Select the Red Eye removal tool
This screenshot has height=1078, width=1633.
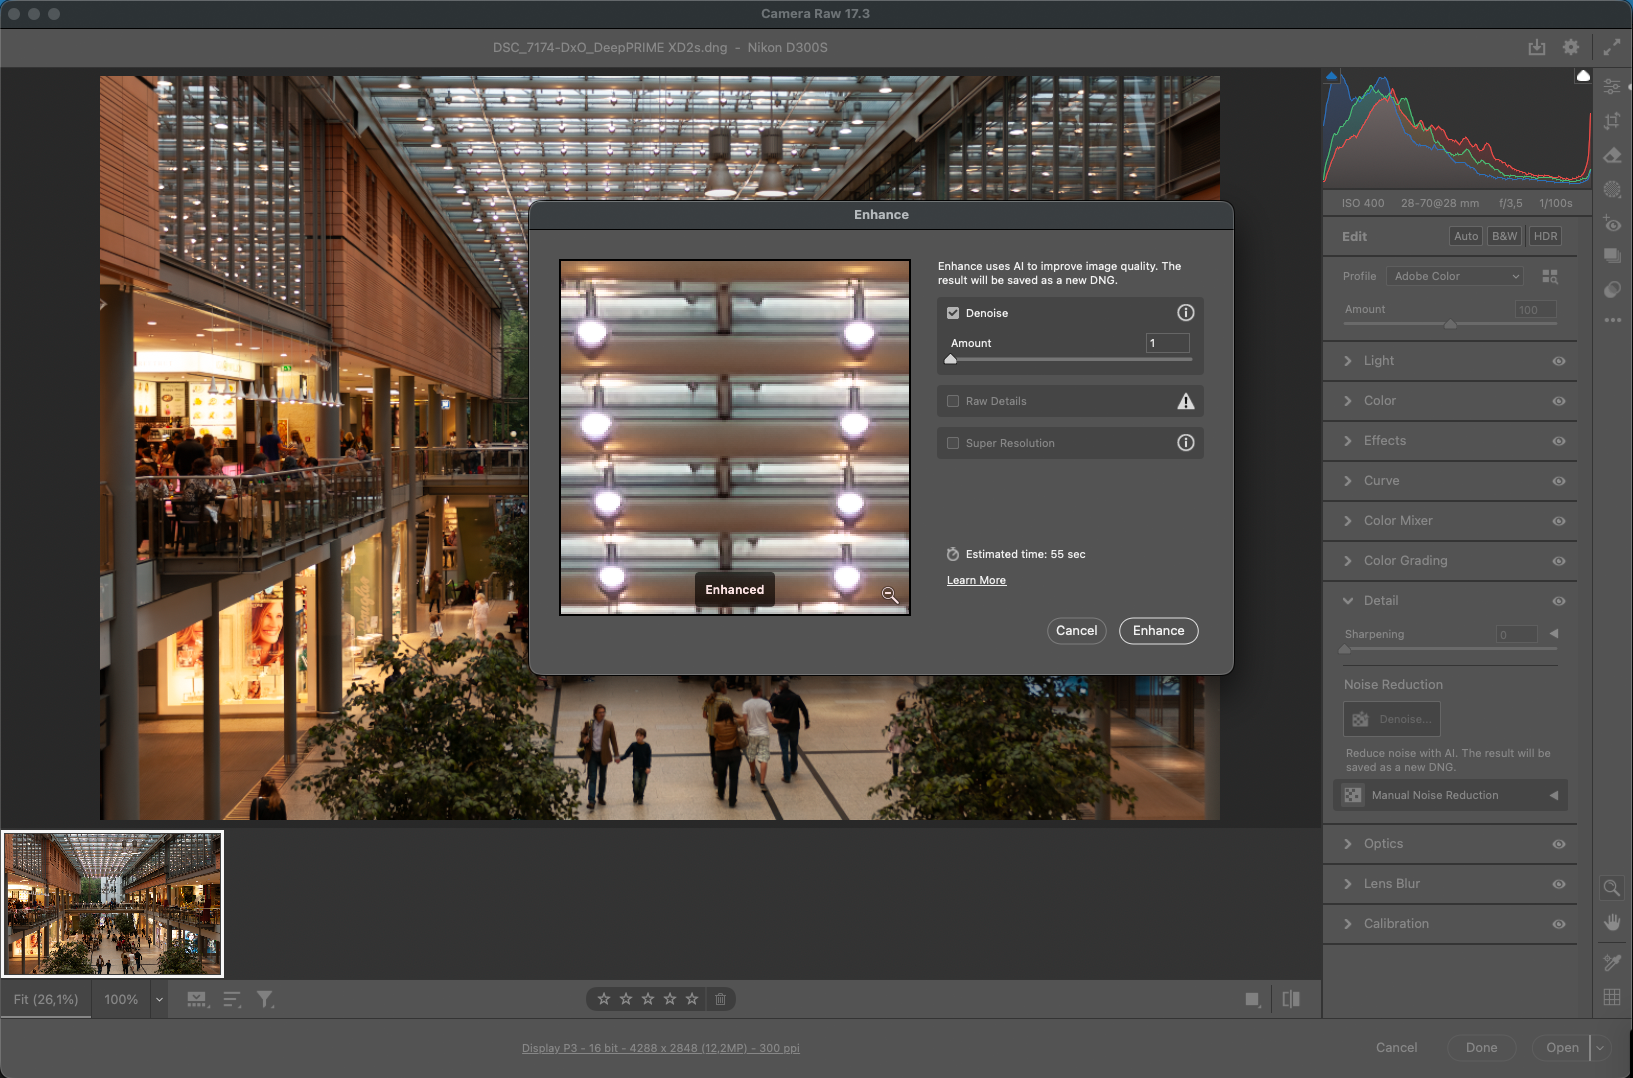pos(1612,224)
